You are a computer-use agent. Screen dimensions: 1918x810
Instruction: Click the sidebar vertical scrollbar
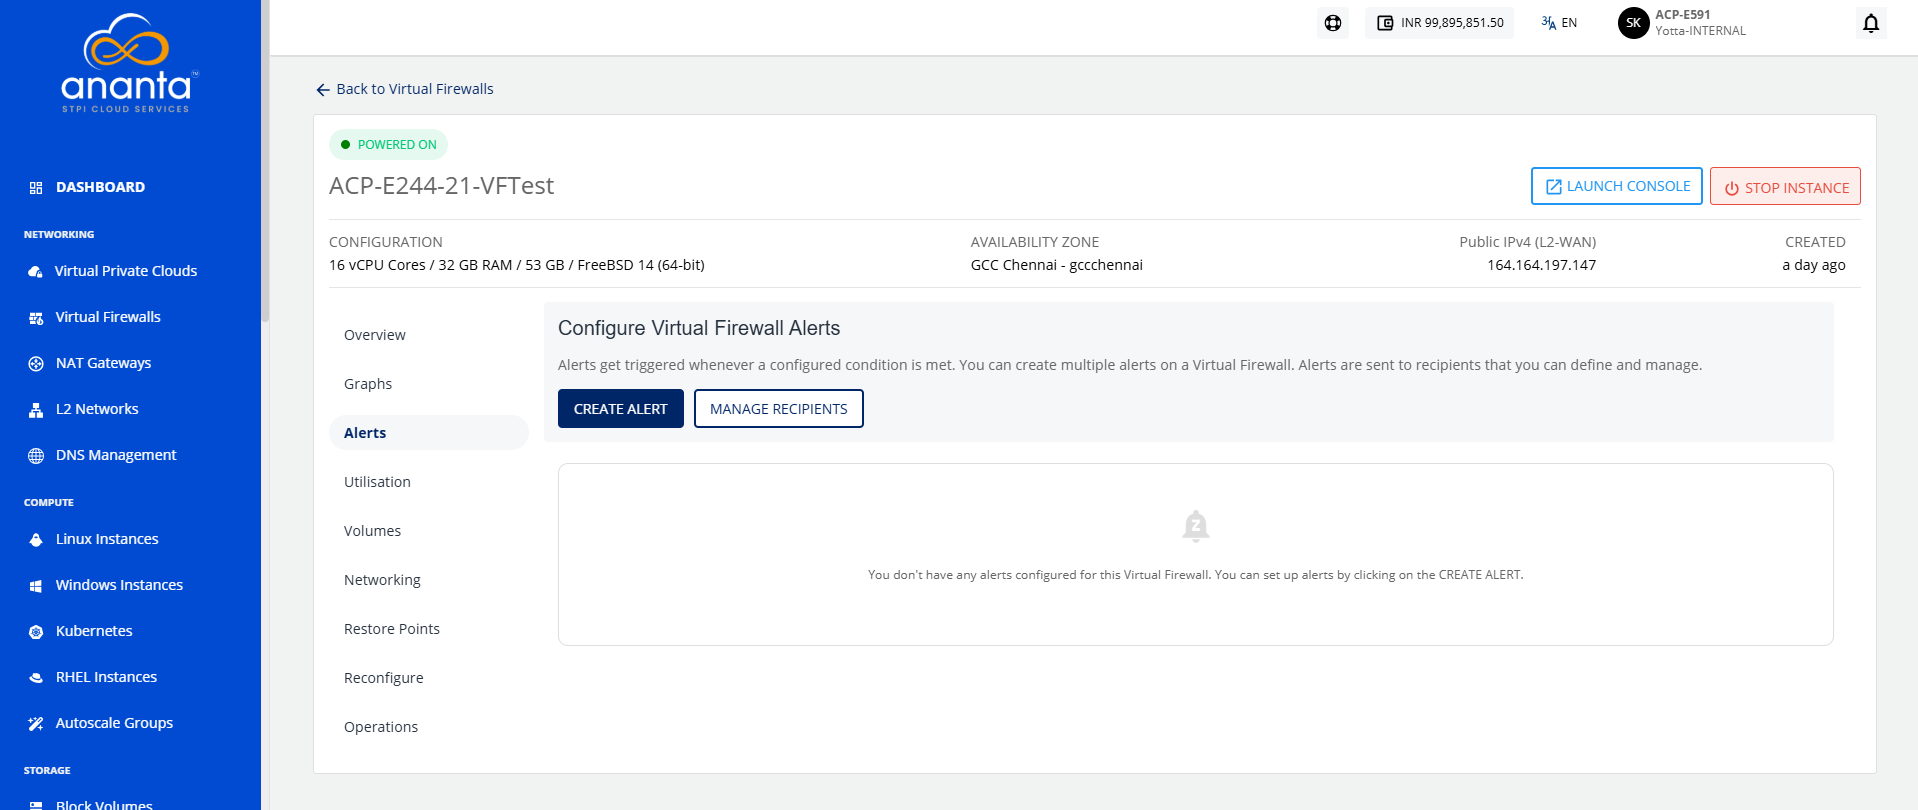[x=265, y=160]
